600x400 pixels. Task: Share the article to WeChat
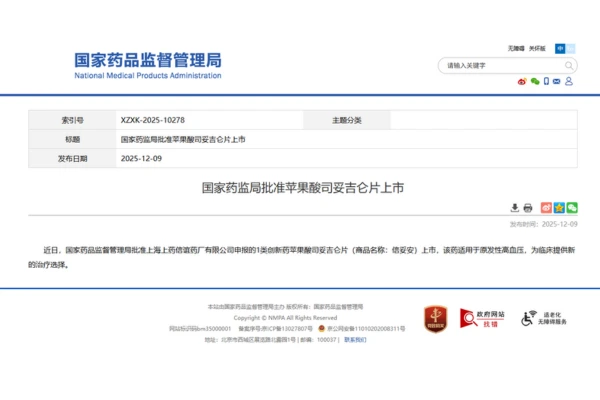[x=572, y=208]
